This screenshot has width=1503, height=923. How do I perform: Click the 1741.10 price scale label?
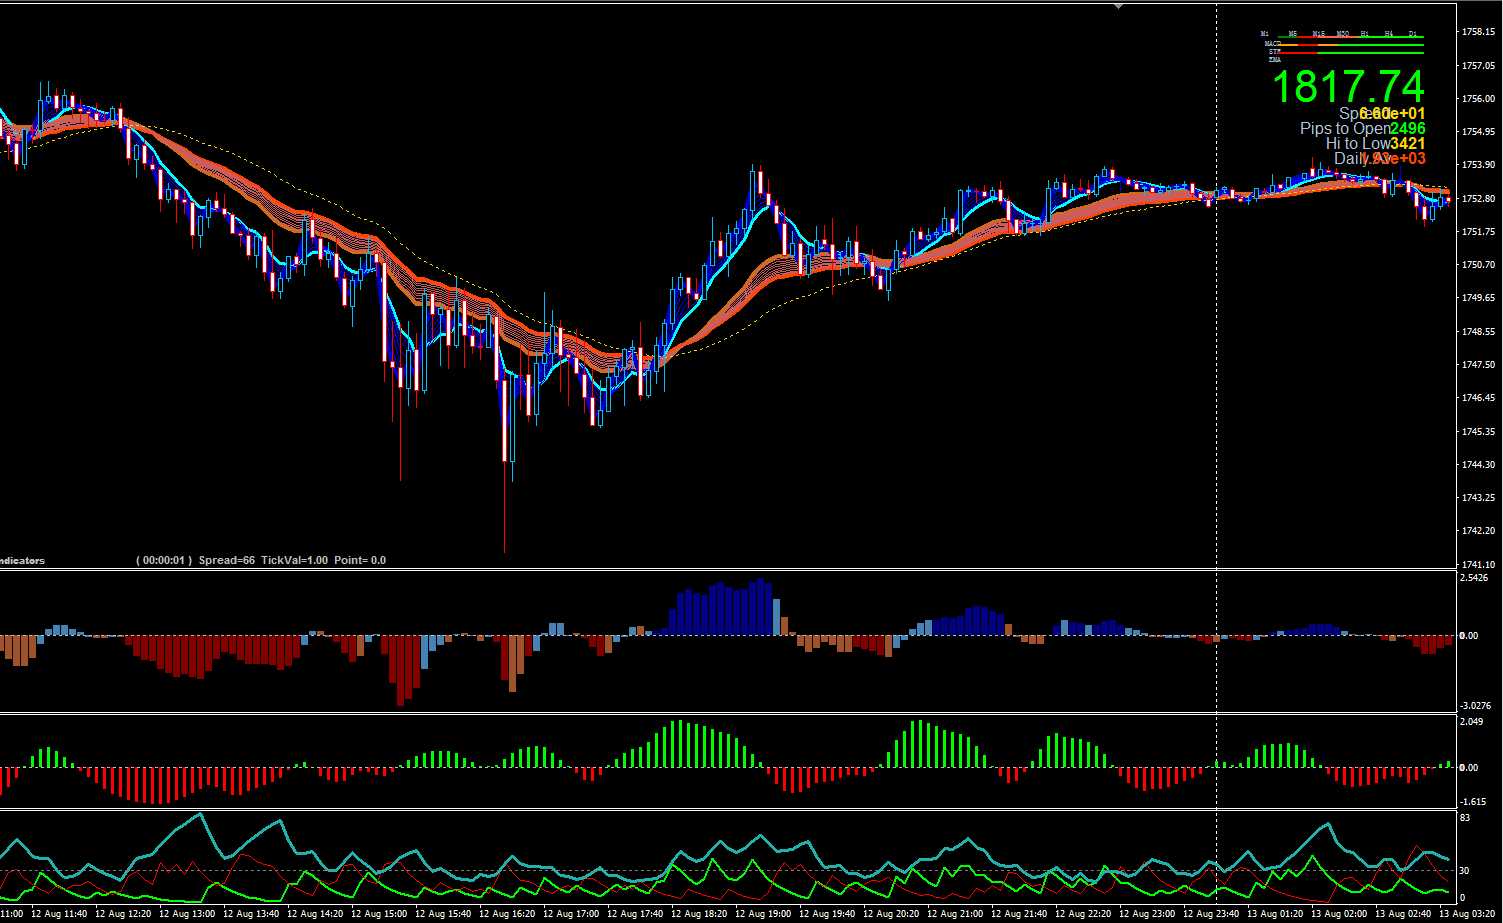coord(1478,565)
